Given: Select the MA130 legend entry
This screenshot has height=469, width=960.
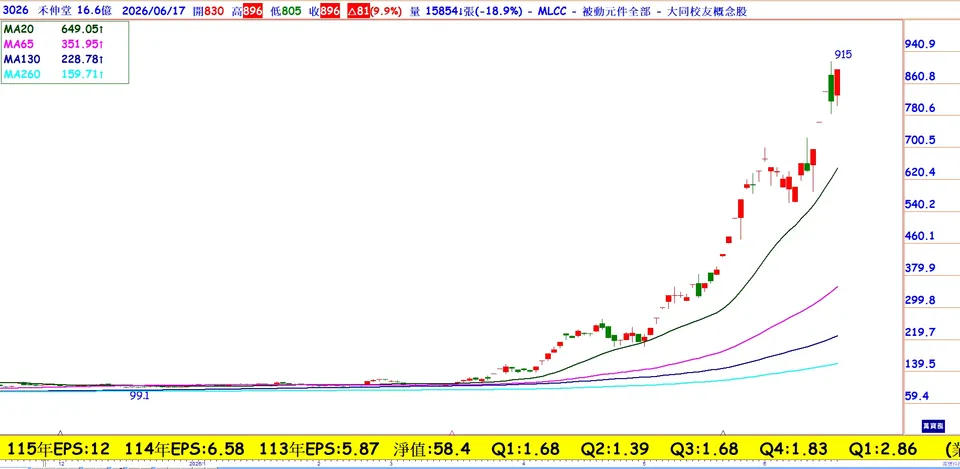Looking at the screenshot, I should point(20,59).
